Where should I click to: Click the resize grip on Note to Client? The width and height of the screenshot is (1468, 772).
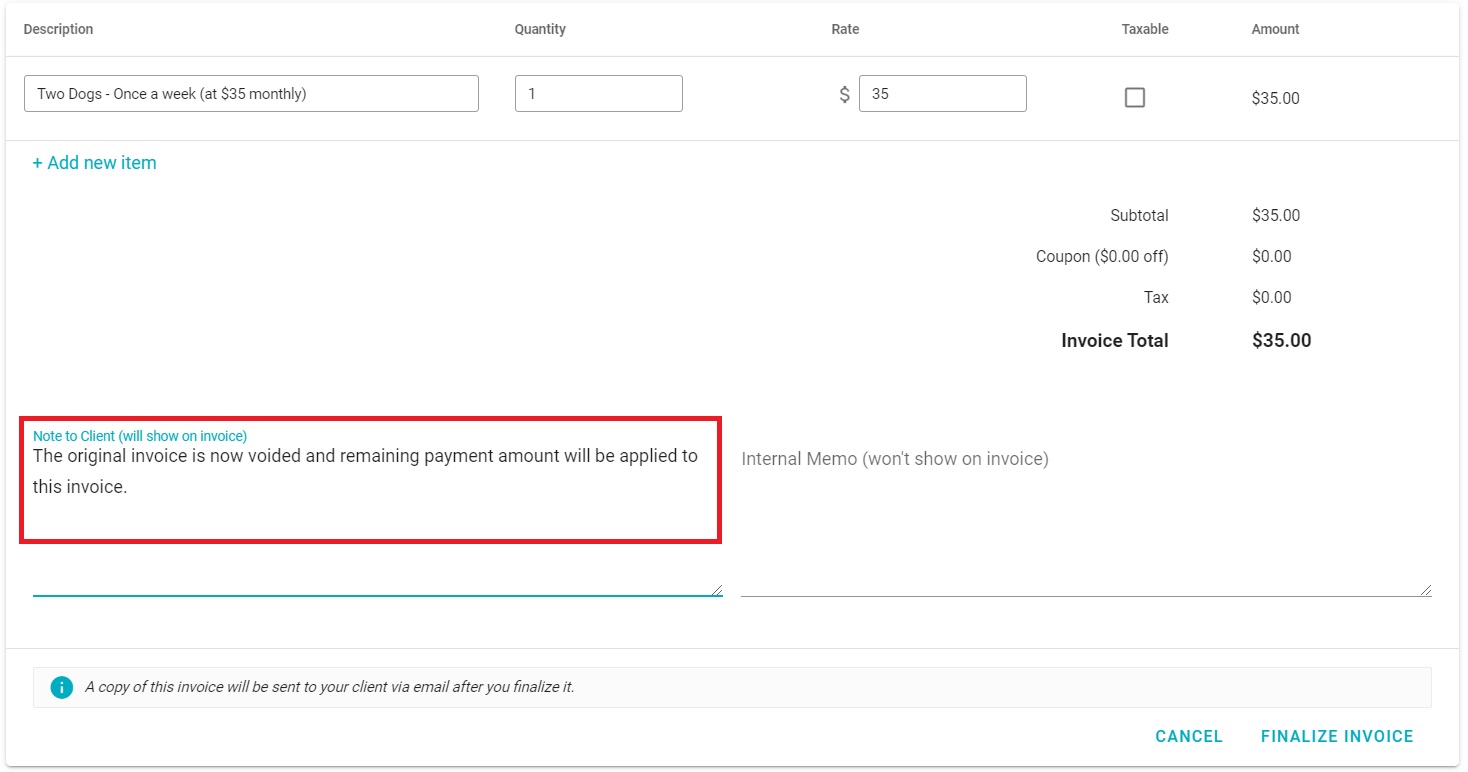pos(716,588)
